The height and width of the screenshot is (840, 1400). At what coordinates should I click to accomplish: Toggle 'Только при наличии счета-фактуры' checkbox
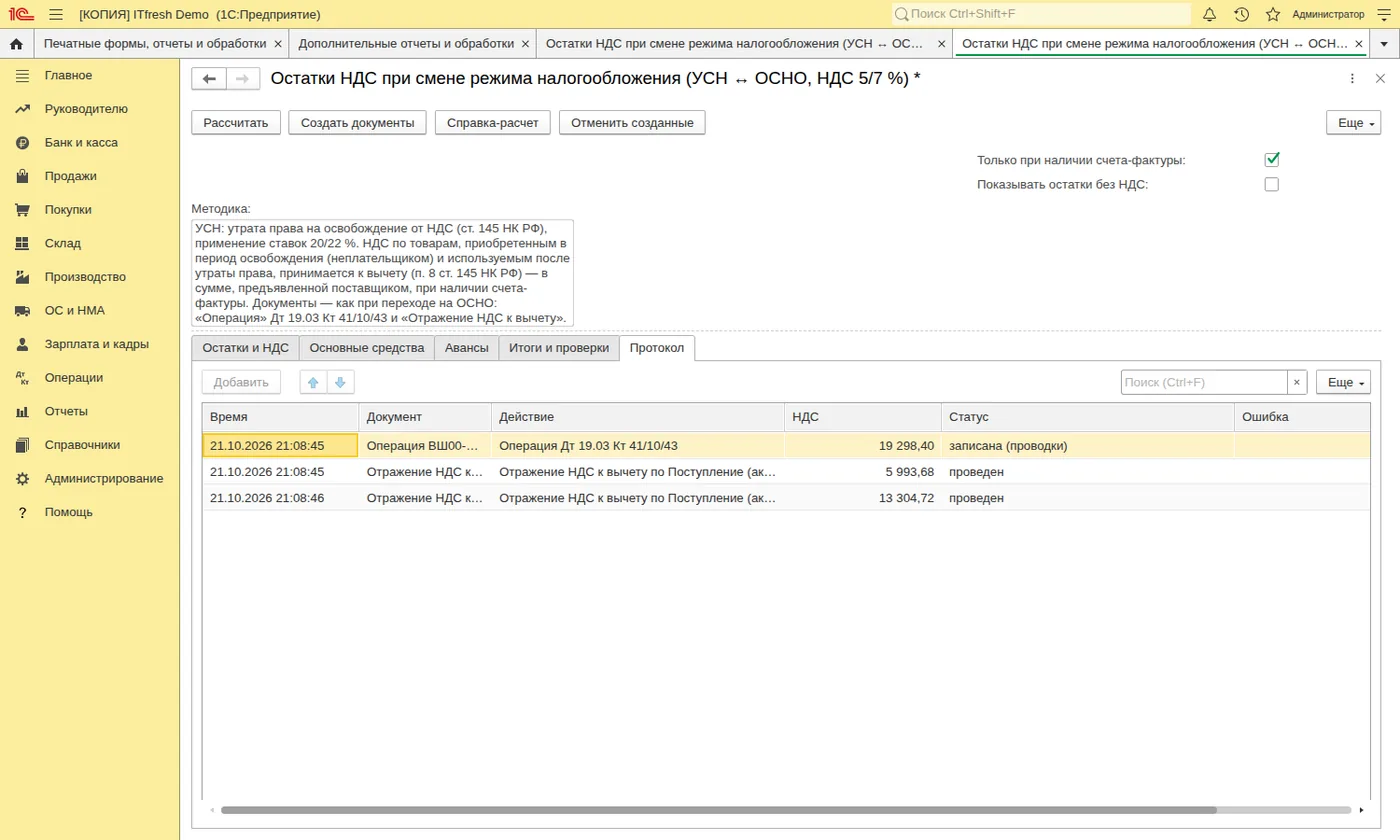point(1272,159)
